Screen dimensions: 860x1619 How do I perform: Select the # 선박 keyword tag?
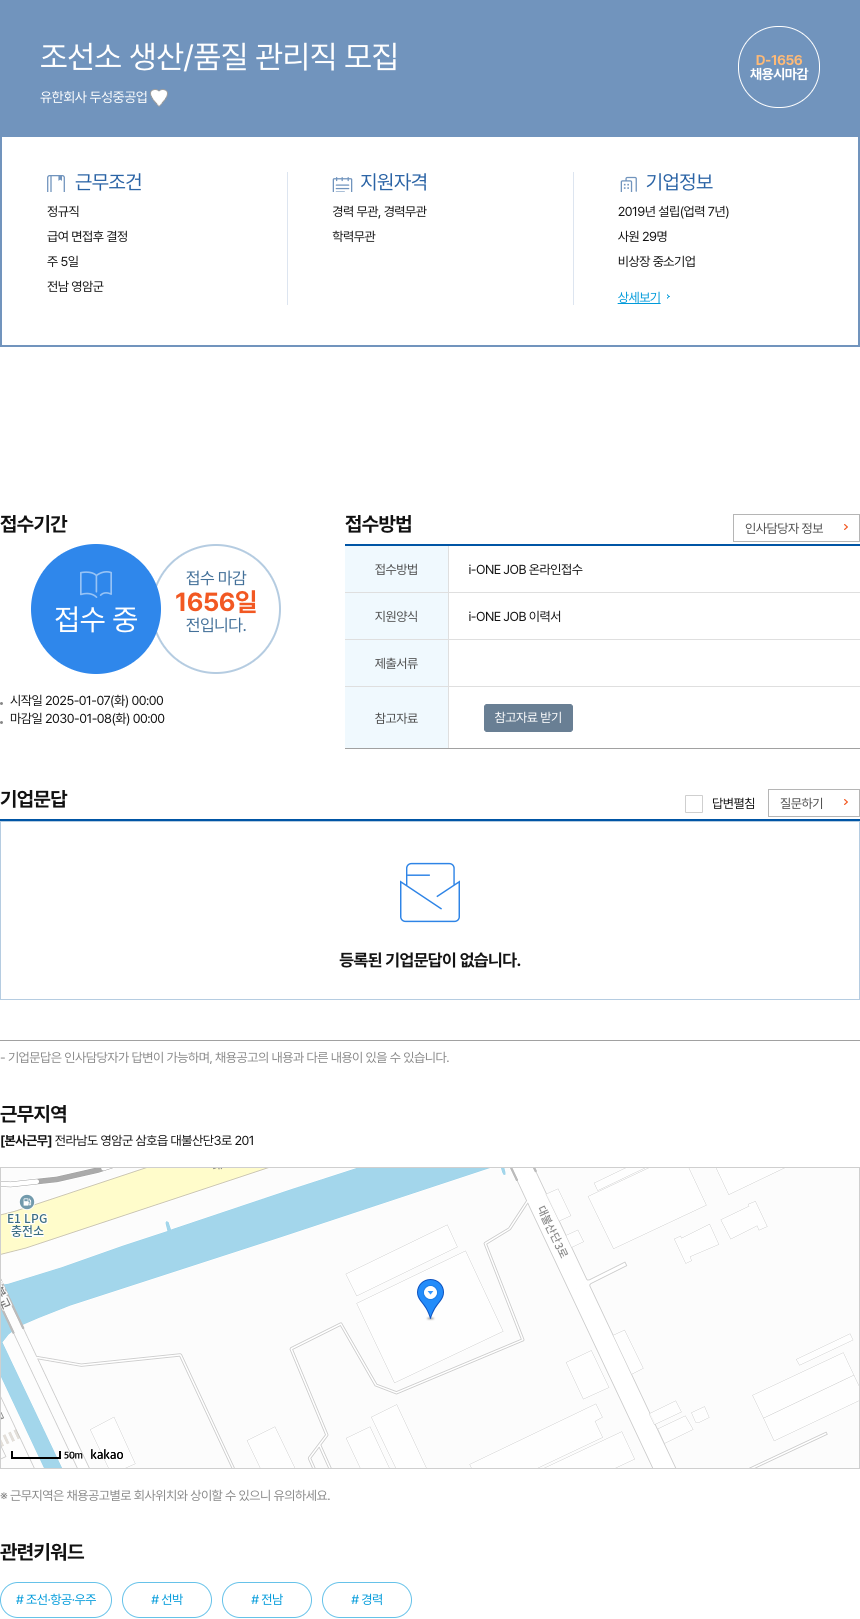pos(167,1599)
